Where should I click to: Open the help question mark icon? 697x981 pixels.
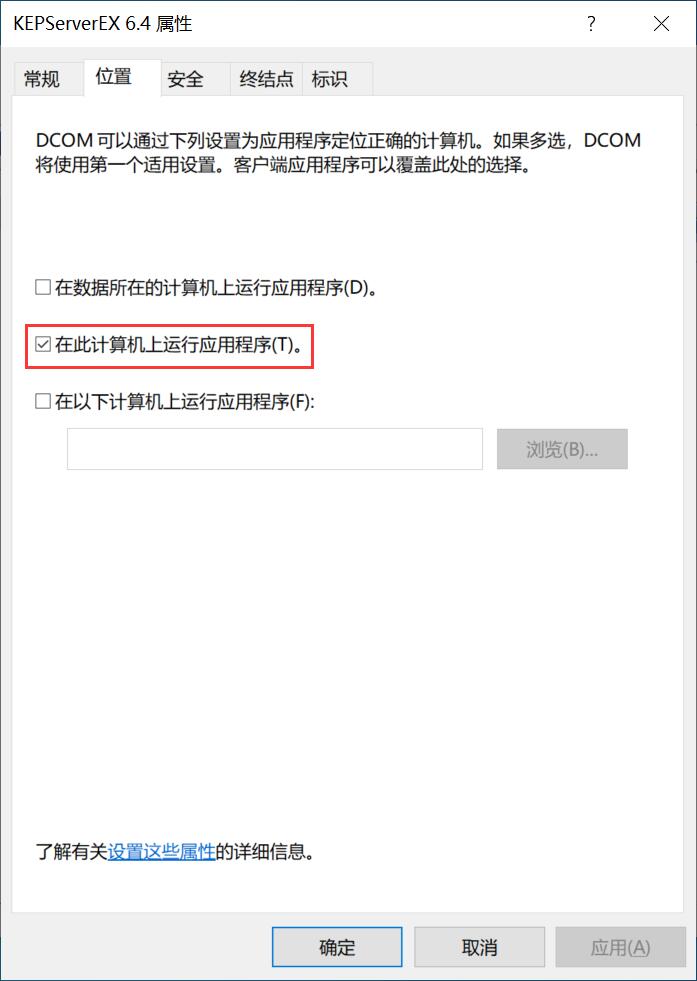tap(591, 24)
